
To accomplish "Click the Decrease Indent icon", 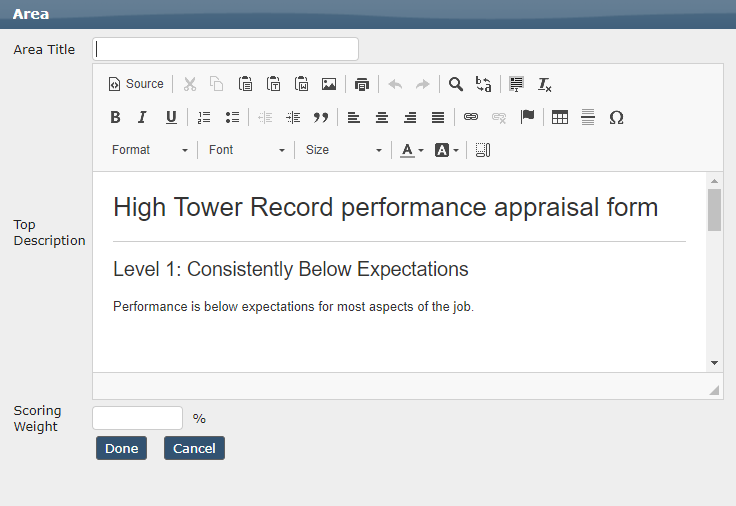I will [x=265, y=117].
